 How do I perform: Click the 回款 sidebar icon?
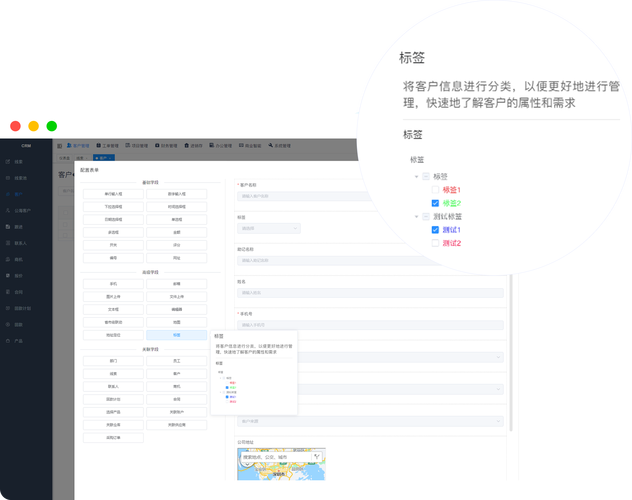coord(8,324)
